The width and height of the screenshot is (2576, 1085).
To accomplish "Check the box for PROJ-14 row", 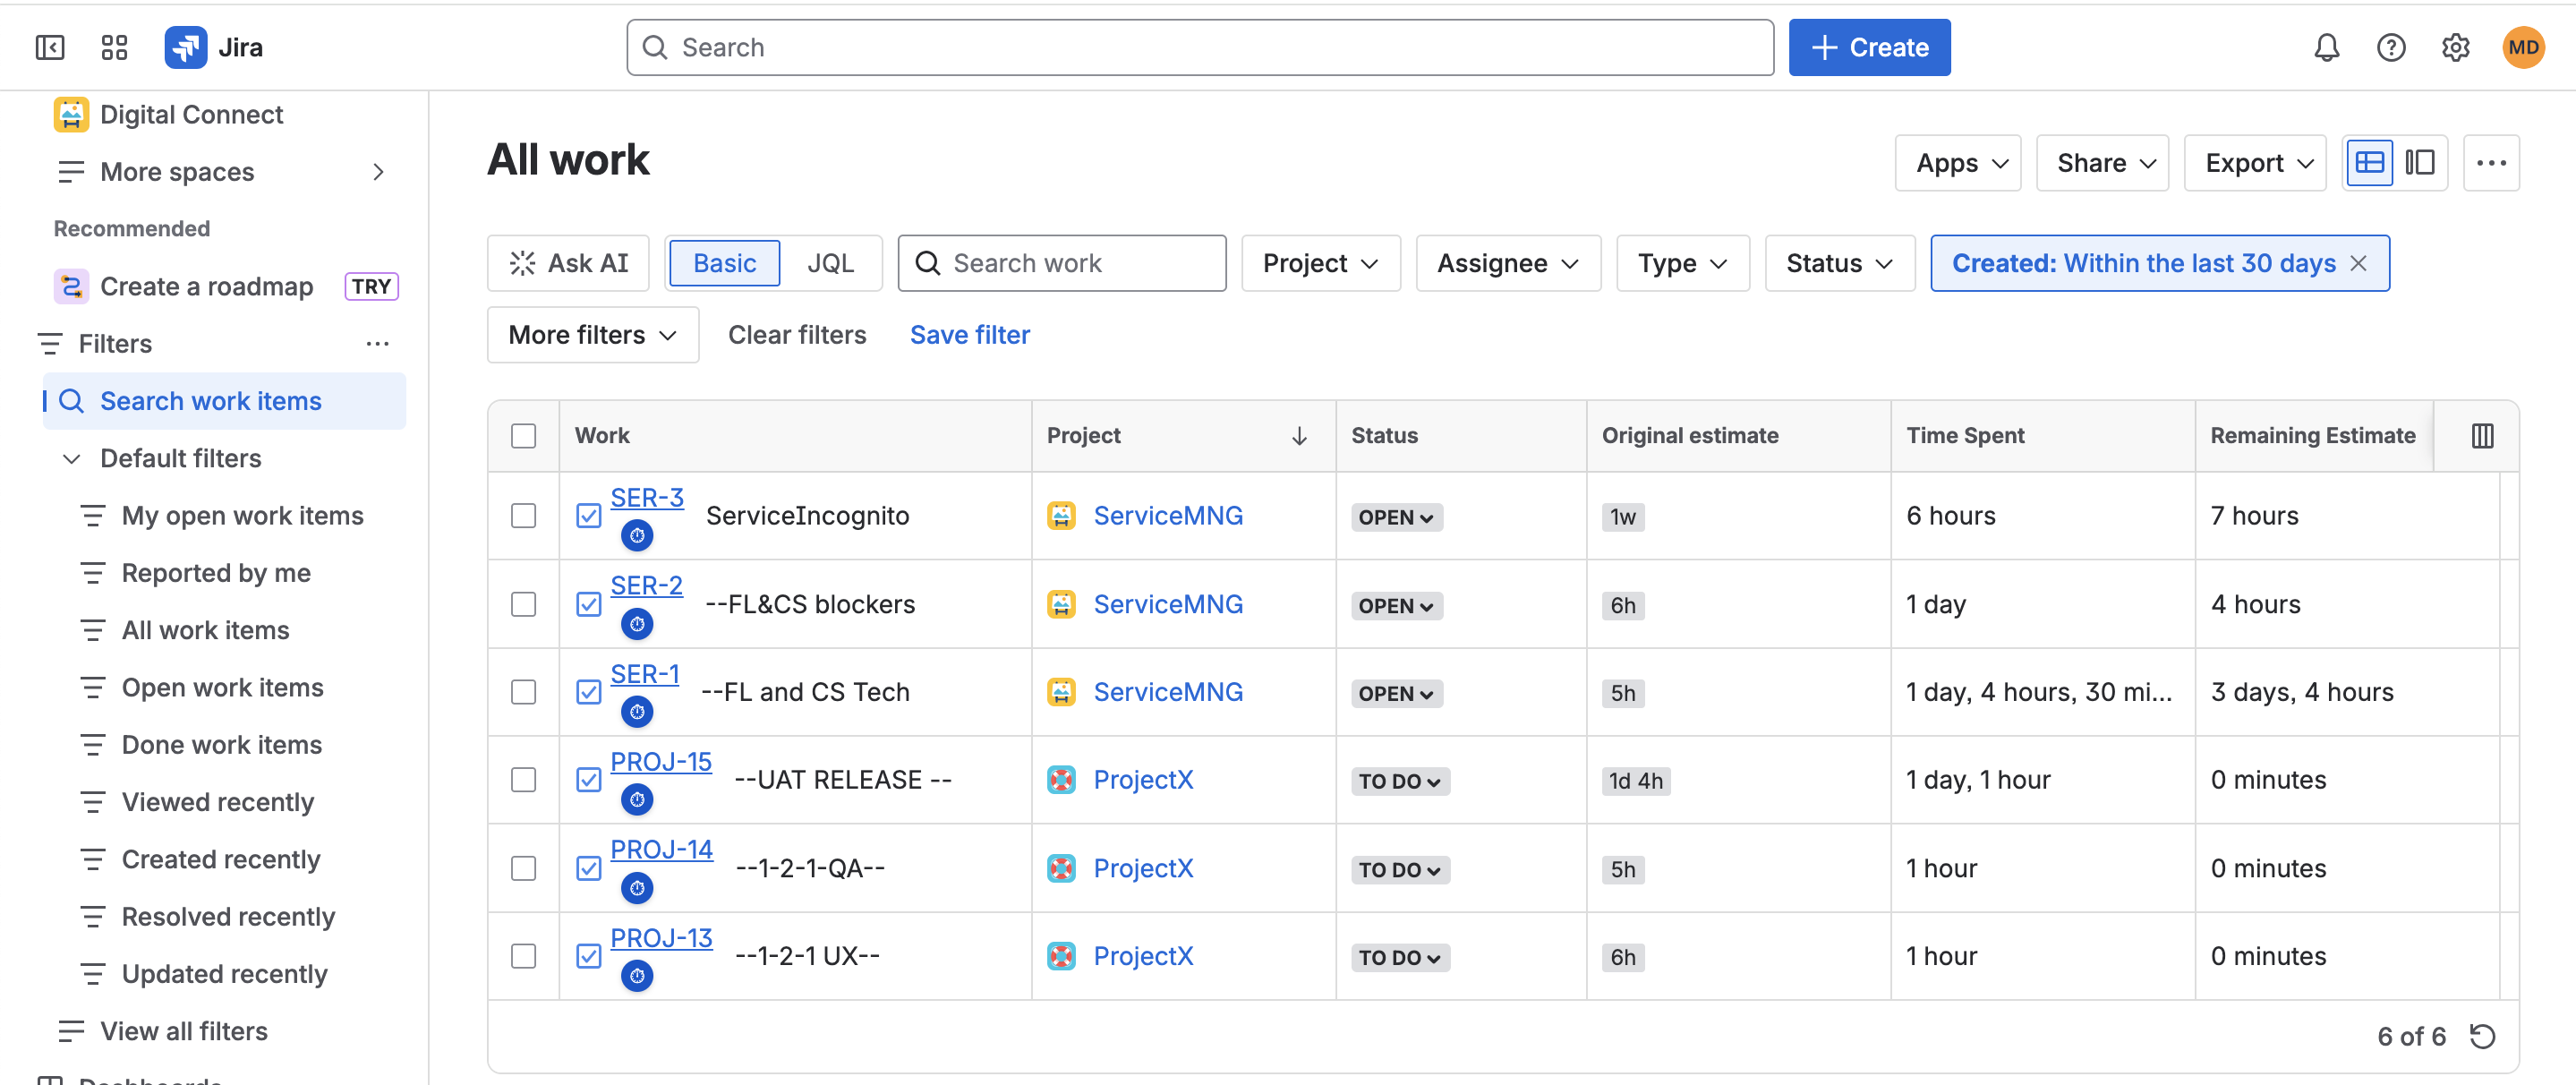I will click(x=523, y=868).
